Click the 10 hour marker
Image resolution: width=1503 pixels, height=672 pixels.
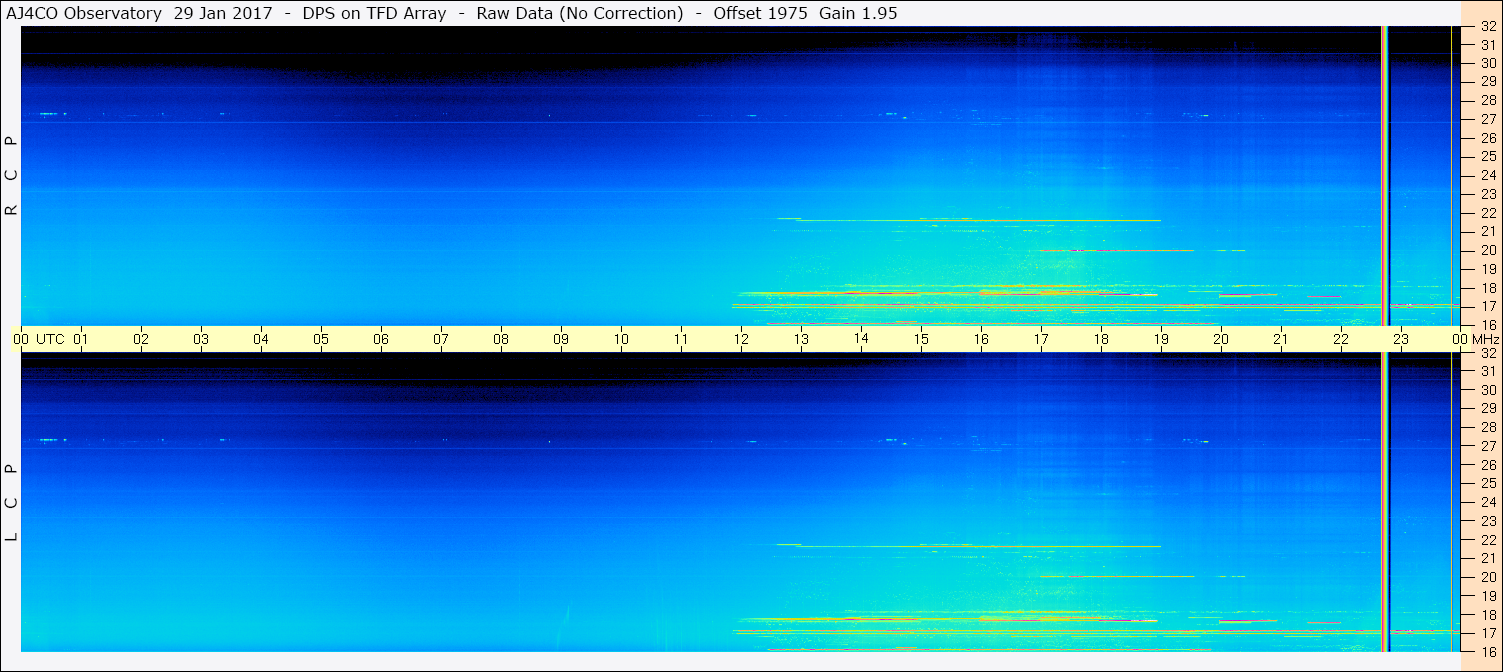click(621, 339)
